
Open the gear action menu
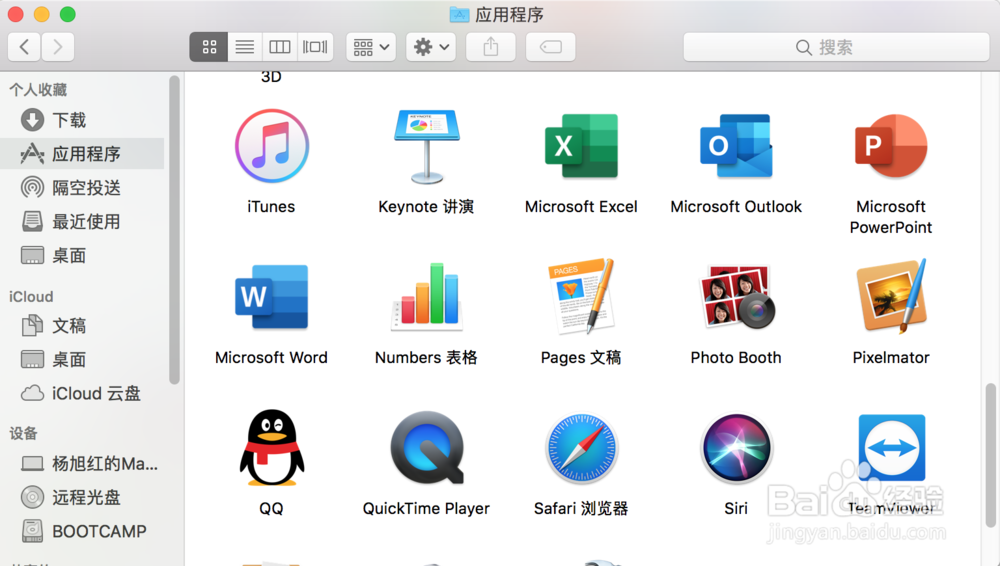pyautogui.click(x=431, y=47)
